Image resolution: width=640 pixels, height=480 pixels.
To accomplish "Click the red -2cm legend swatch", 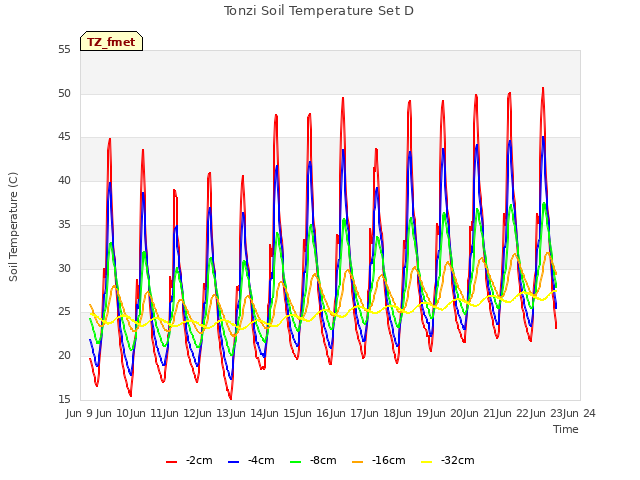I will pos(171,462).
